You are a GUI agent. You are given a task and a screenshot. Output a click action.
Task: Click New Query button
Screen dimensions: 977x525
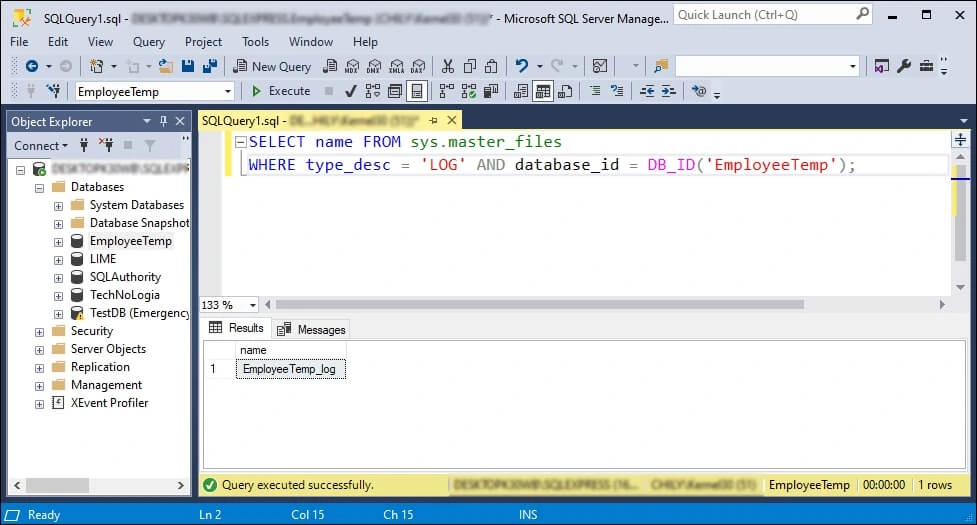pyautogui.click(x=272, y=67)
